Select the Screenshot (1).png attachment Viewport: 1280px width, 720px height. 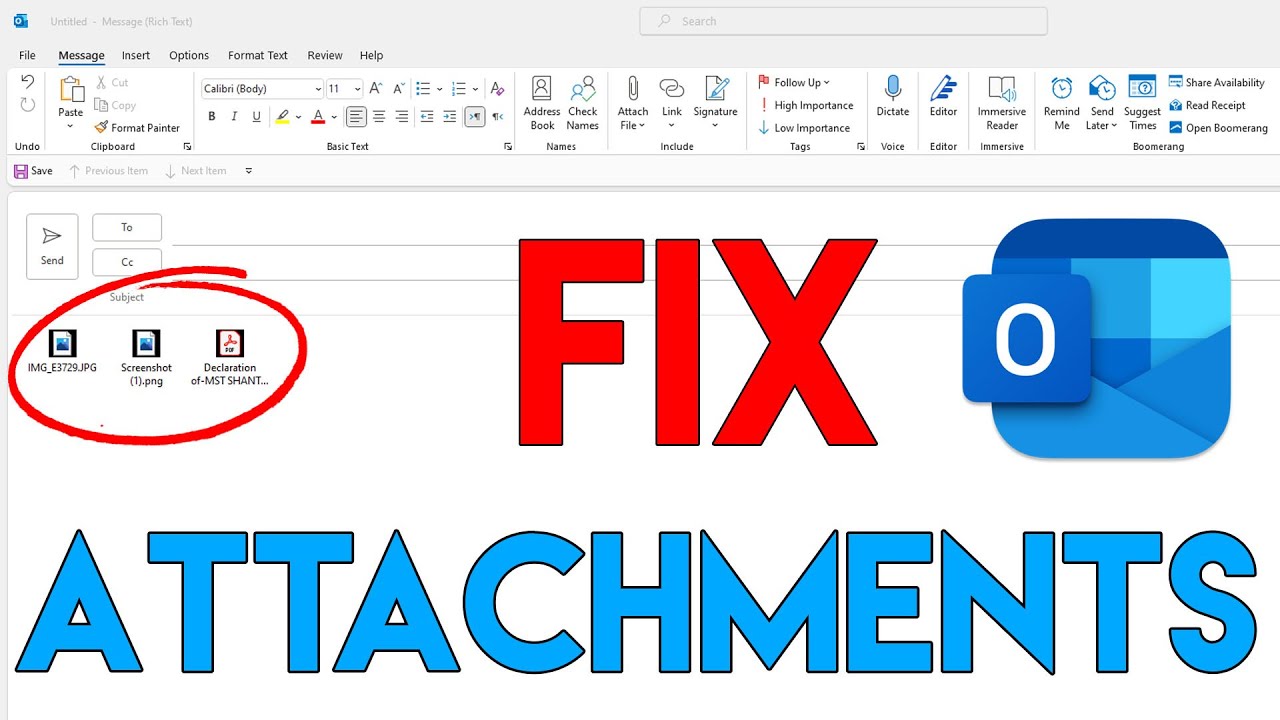(x=146, y=358)
